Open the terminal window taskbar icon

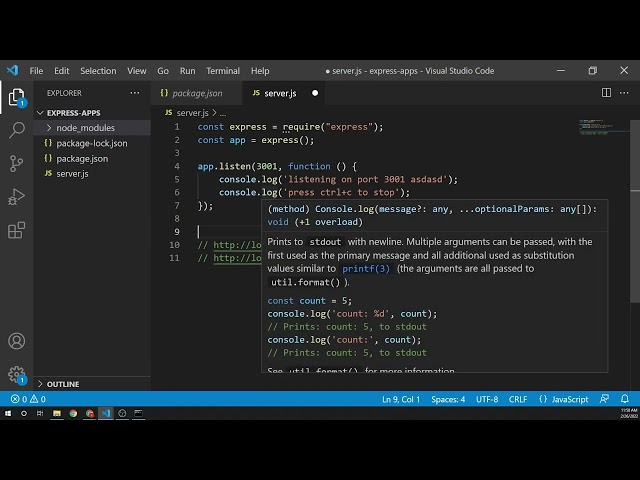tap(138, 413)
